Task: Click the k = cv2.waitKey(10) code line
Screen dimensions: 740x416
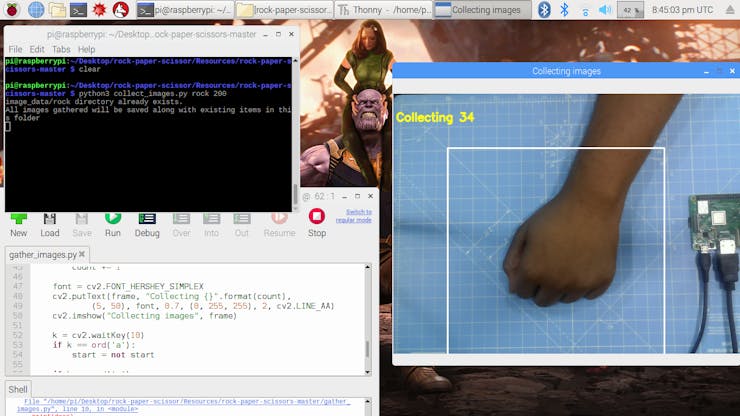Action: pyautogui.click(x=98, y=335)
